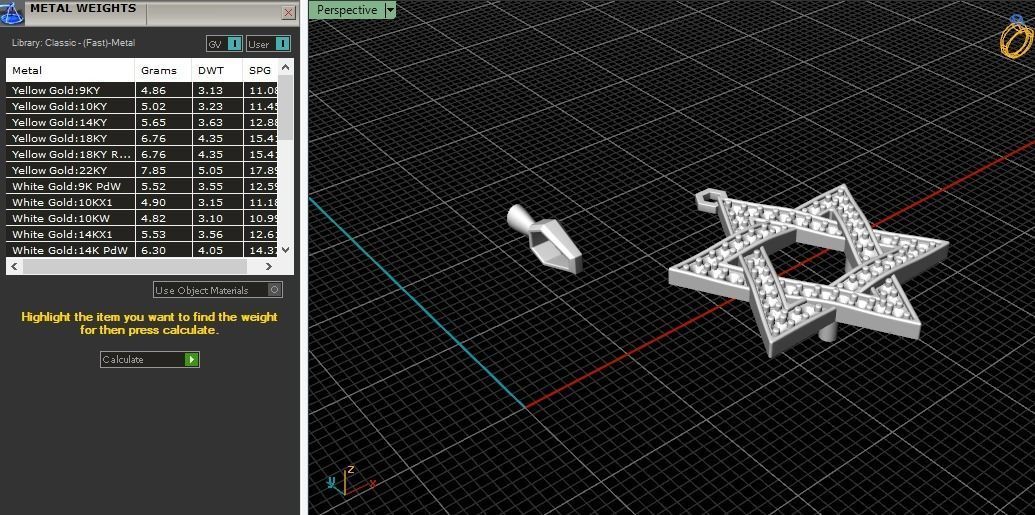Viewport: 1035px width, 515px height.
Task: Sort by the Metal column header
Action: point(71,70)
